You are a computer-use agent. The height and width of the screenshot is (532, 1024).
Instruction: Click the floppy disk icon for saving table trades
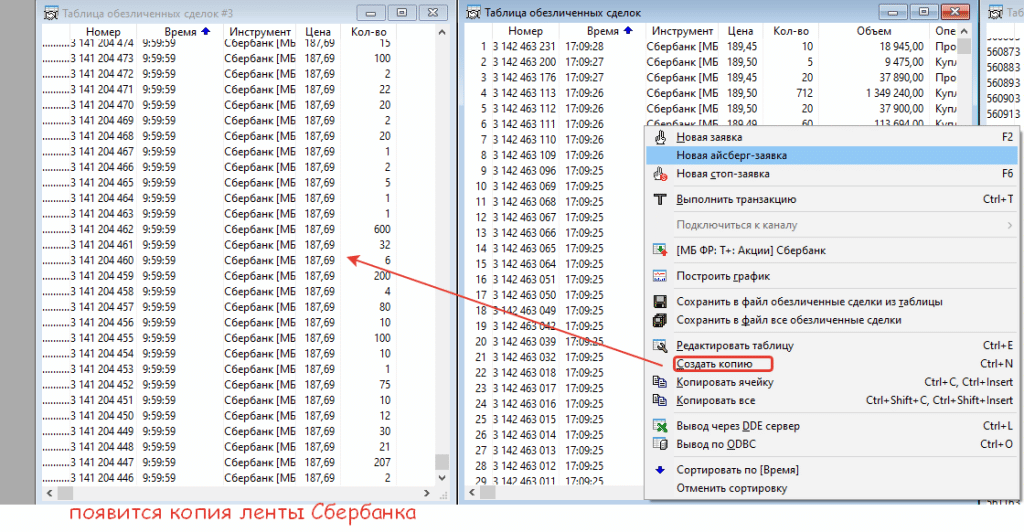click(660, 302)
